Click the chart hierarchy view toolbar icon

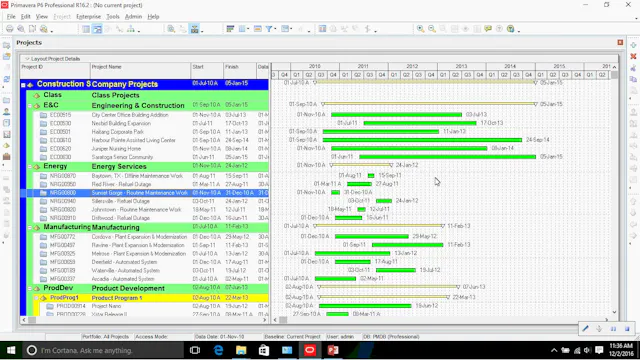131,29
